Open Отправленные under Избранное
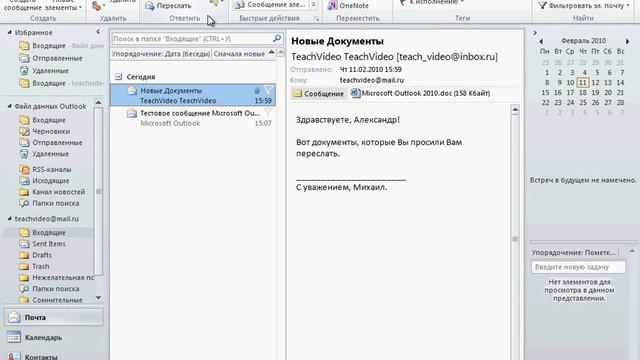 [57, 58]
